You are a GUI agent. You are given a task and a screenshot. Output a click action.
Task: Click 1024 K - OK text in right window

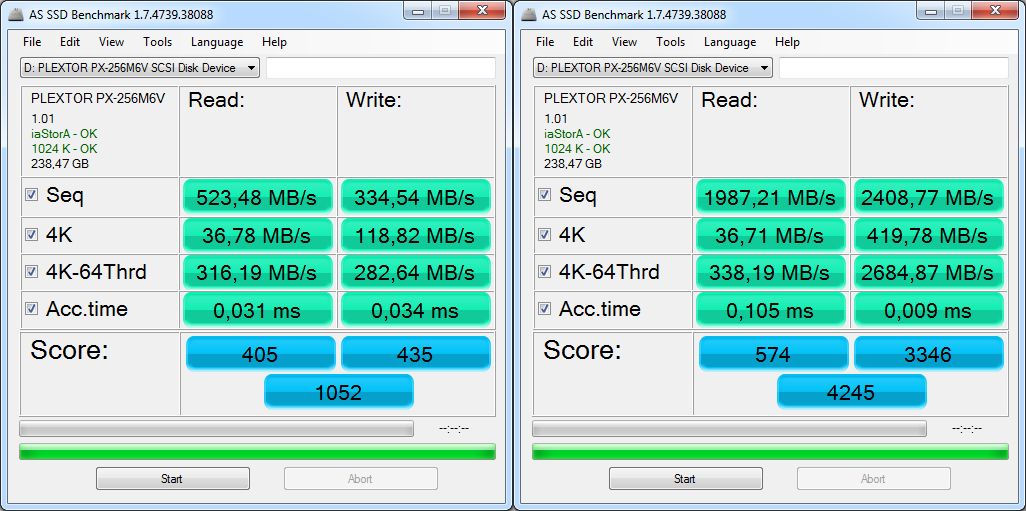[577, 149]
